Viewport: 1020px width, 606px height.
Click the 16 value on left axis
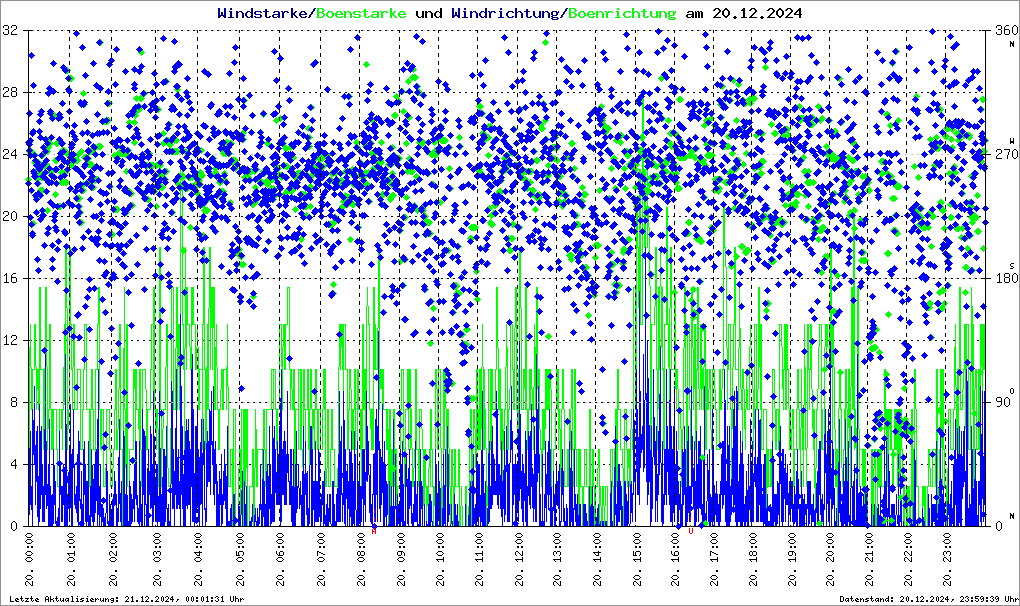[x=10, y=279]
